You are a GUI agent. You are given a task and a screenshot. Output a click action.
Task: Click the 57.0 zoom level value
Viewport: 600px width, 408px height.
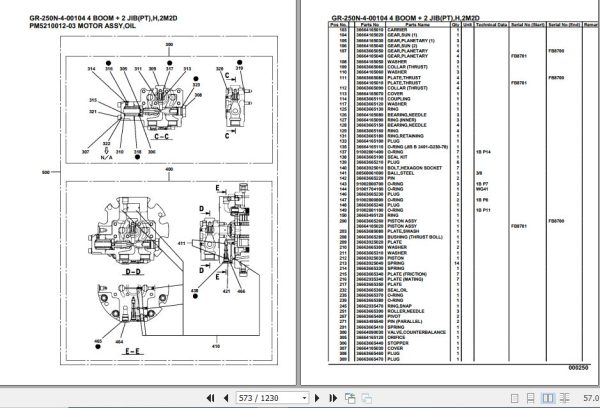(591, 398)
